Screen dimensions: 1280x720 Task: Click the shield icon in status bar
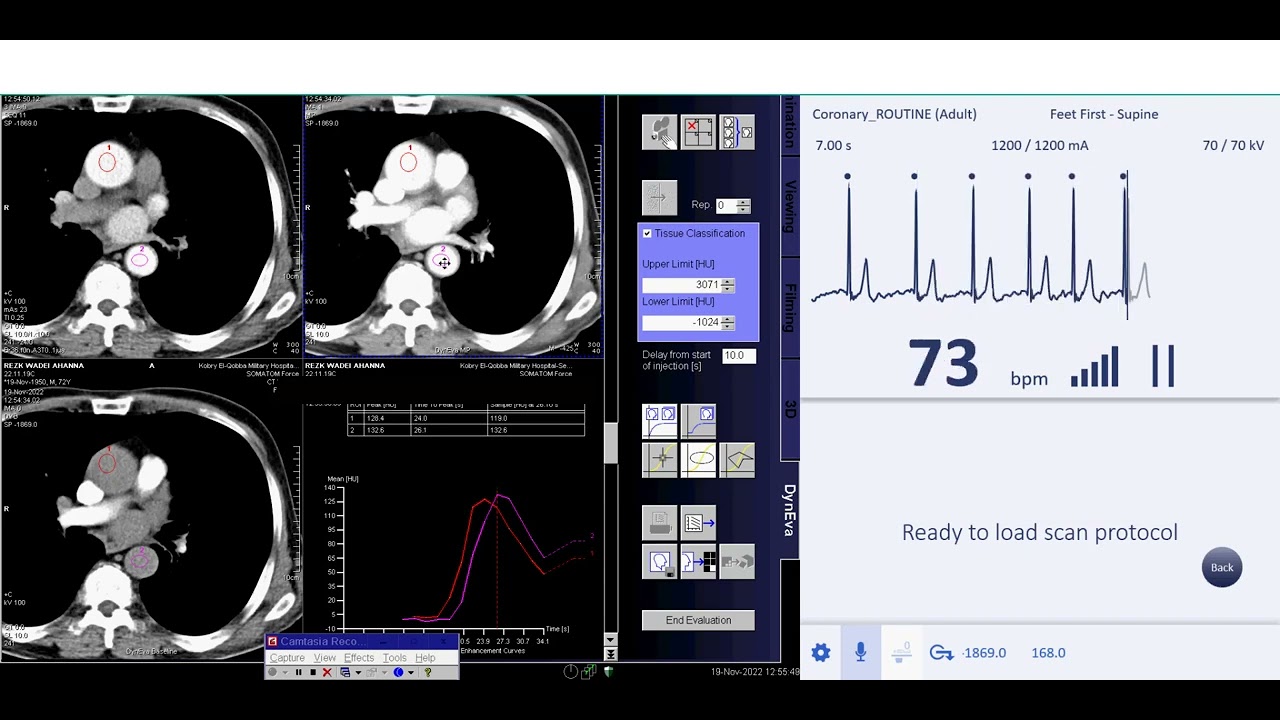tap(607, 671)
